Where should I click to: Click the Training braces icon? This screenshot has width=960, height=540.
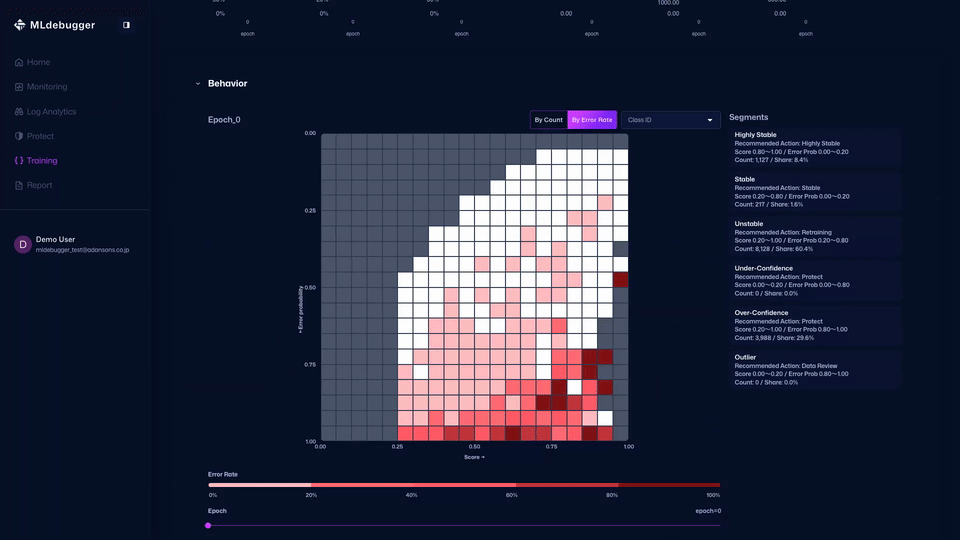[19, 161]
